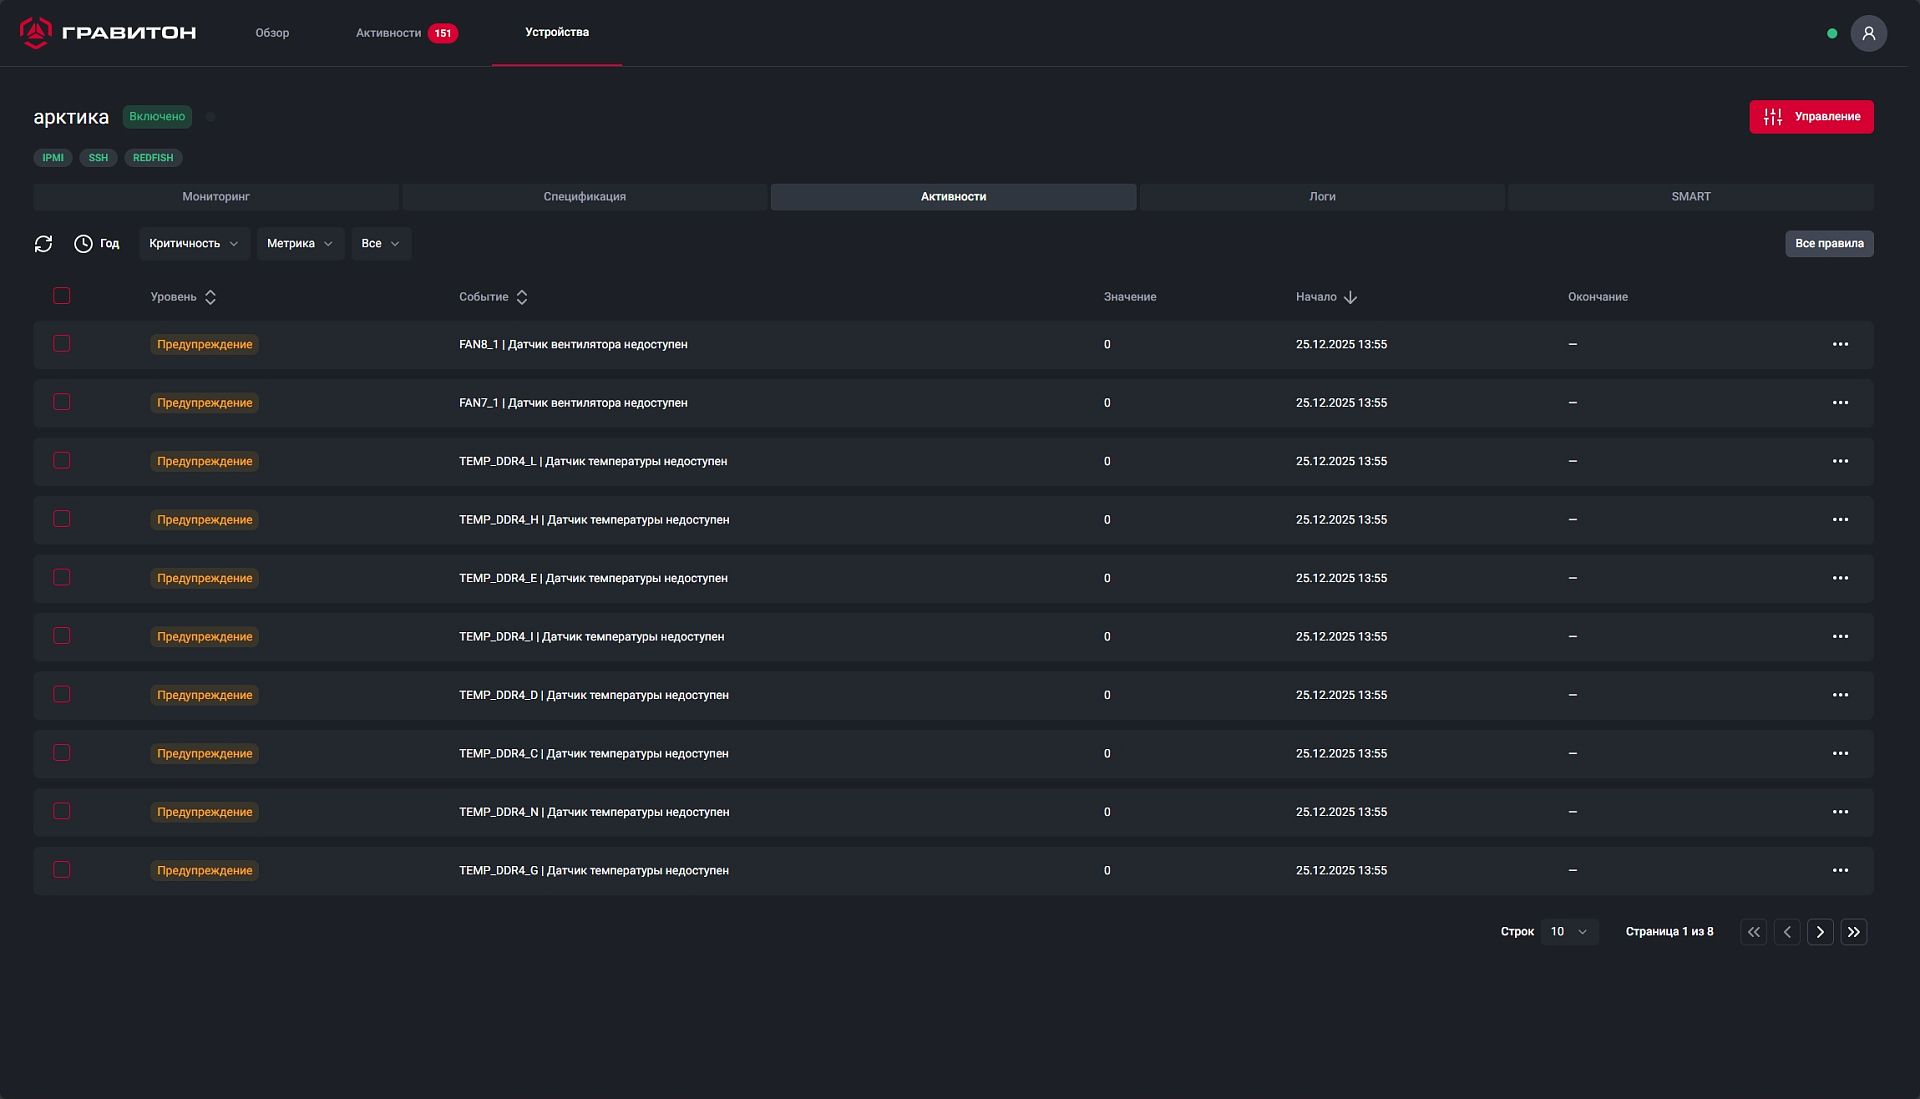
Task: Click the refresh activities icon
Action: coord(43,244)
